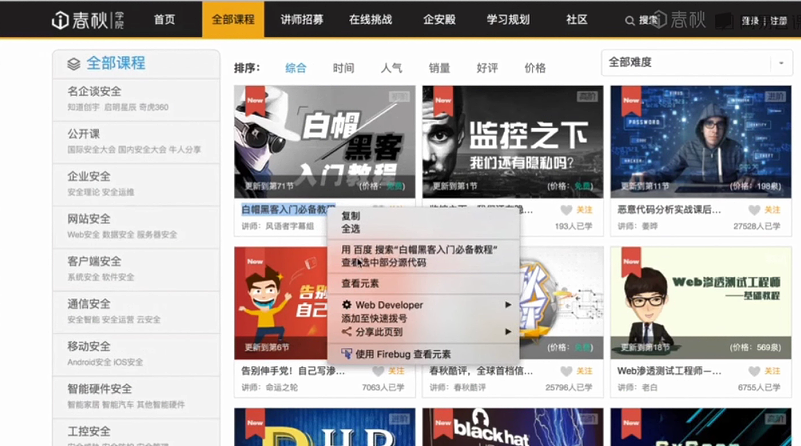Screen dimensions: 801x446
Task: Open the 首页 navigation tab
Action: point(164,20)
